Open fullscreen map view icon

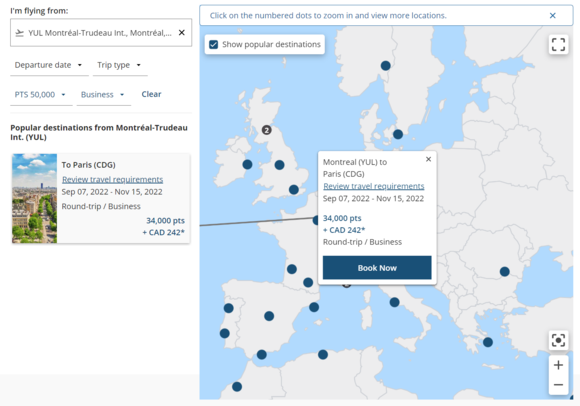(x=558, y=45)
